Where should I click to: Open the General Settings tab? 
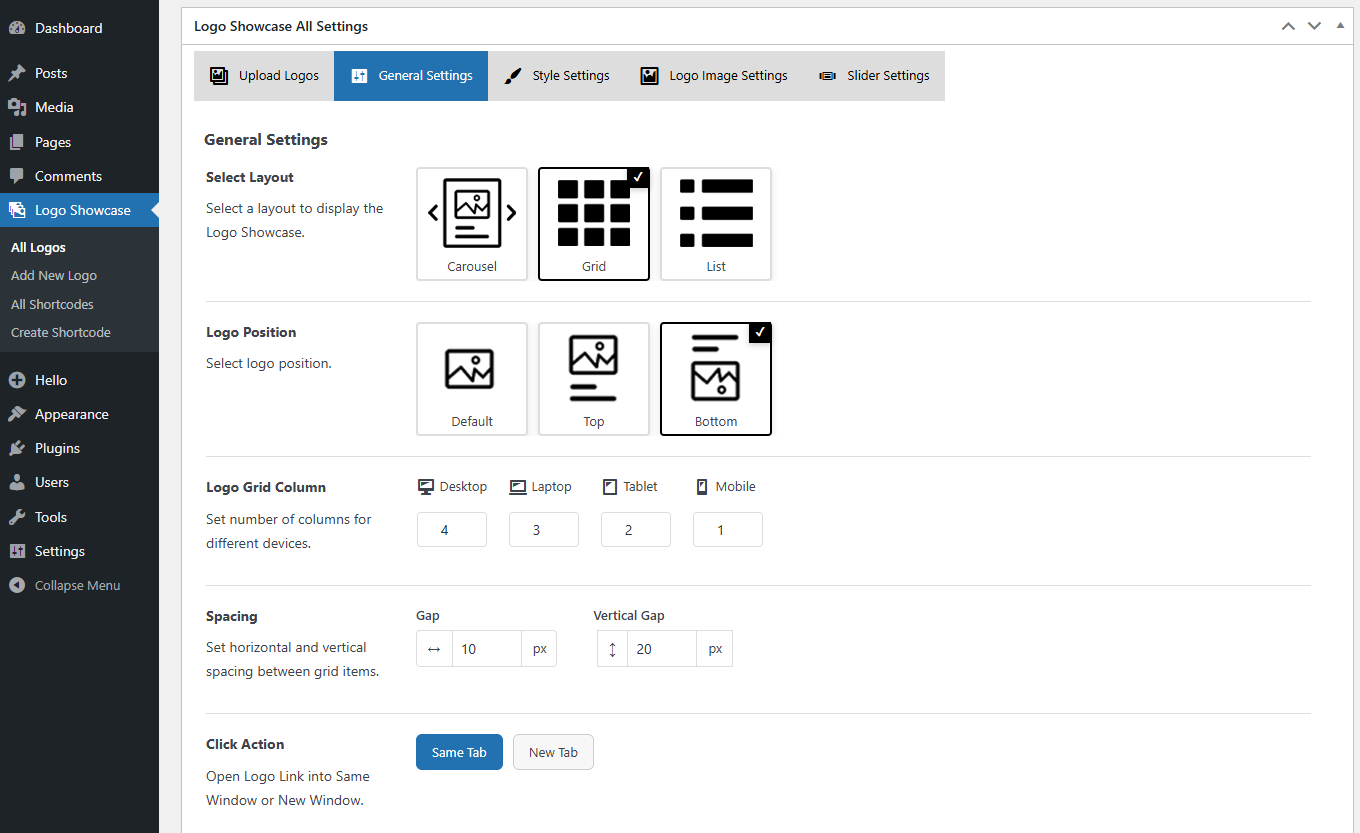411,76
